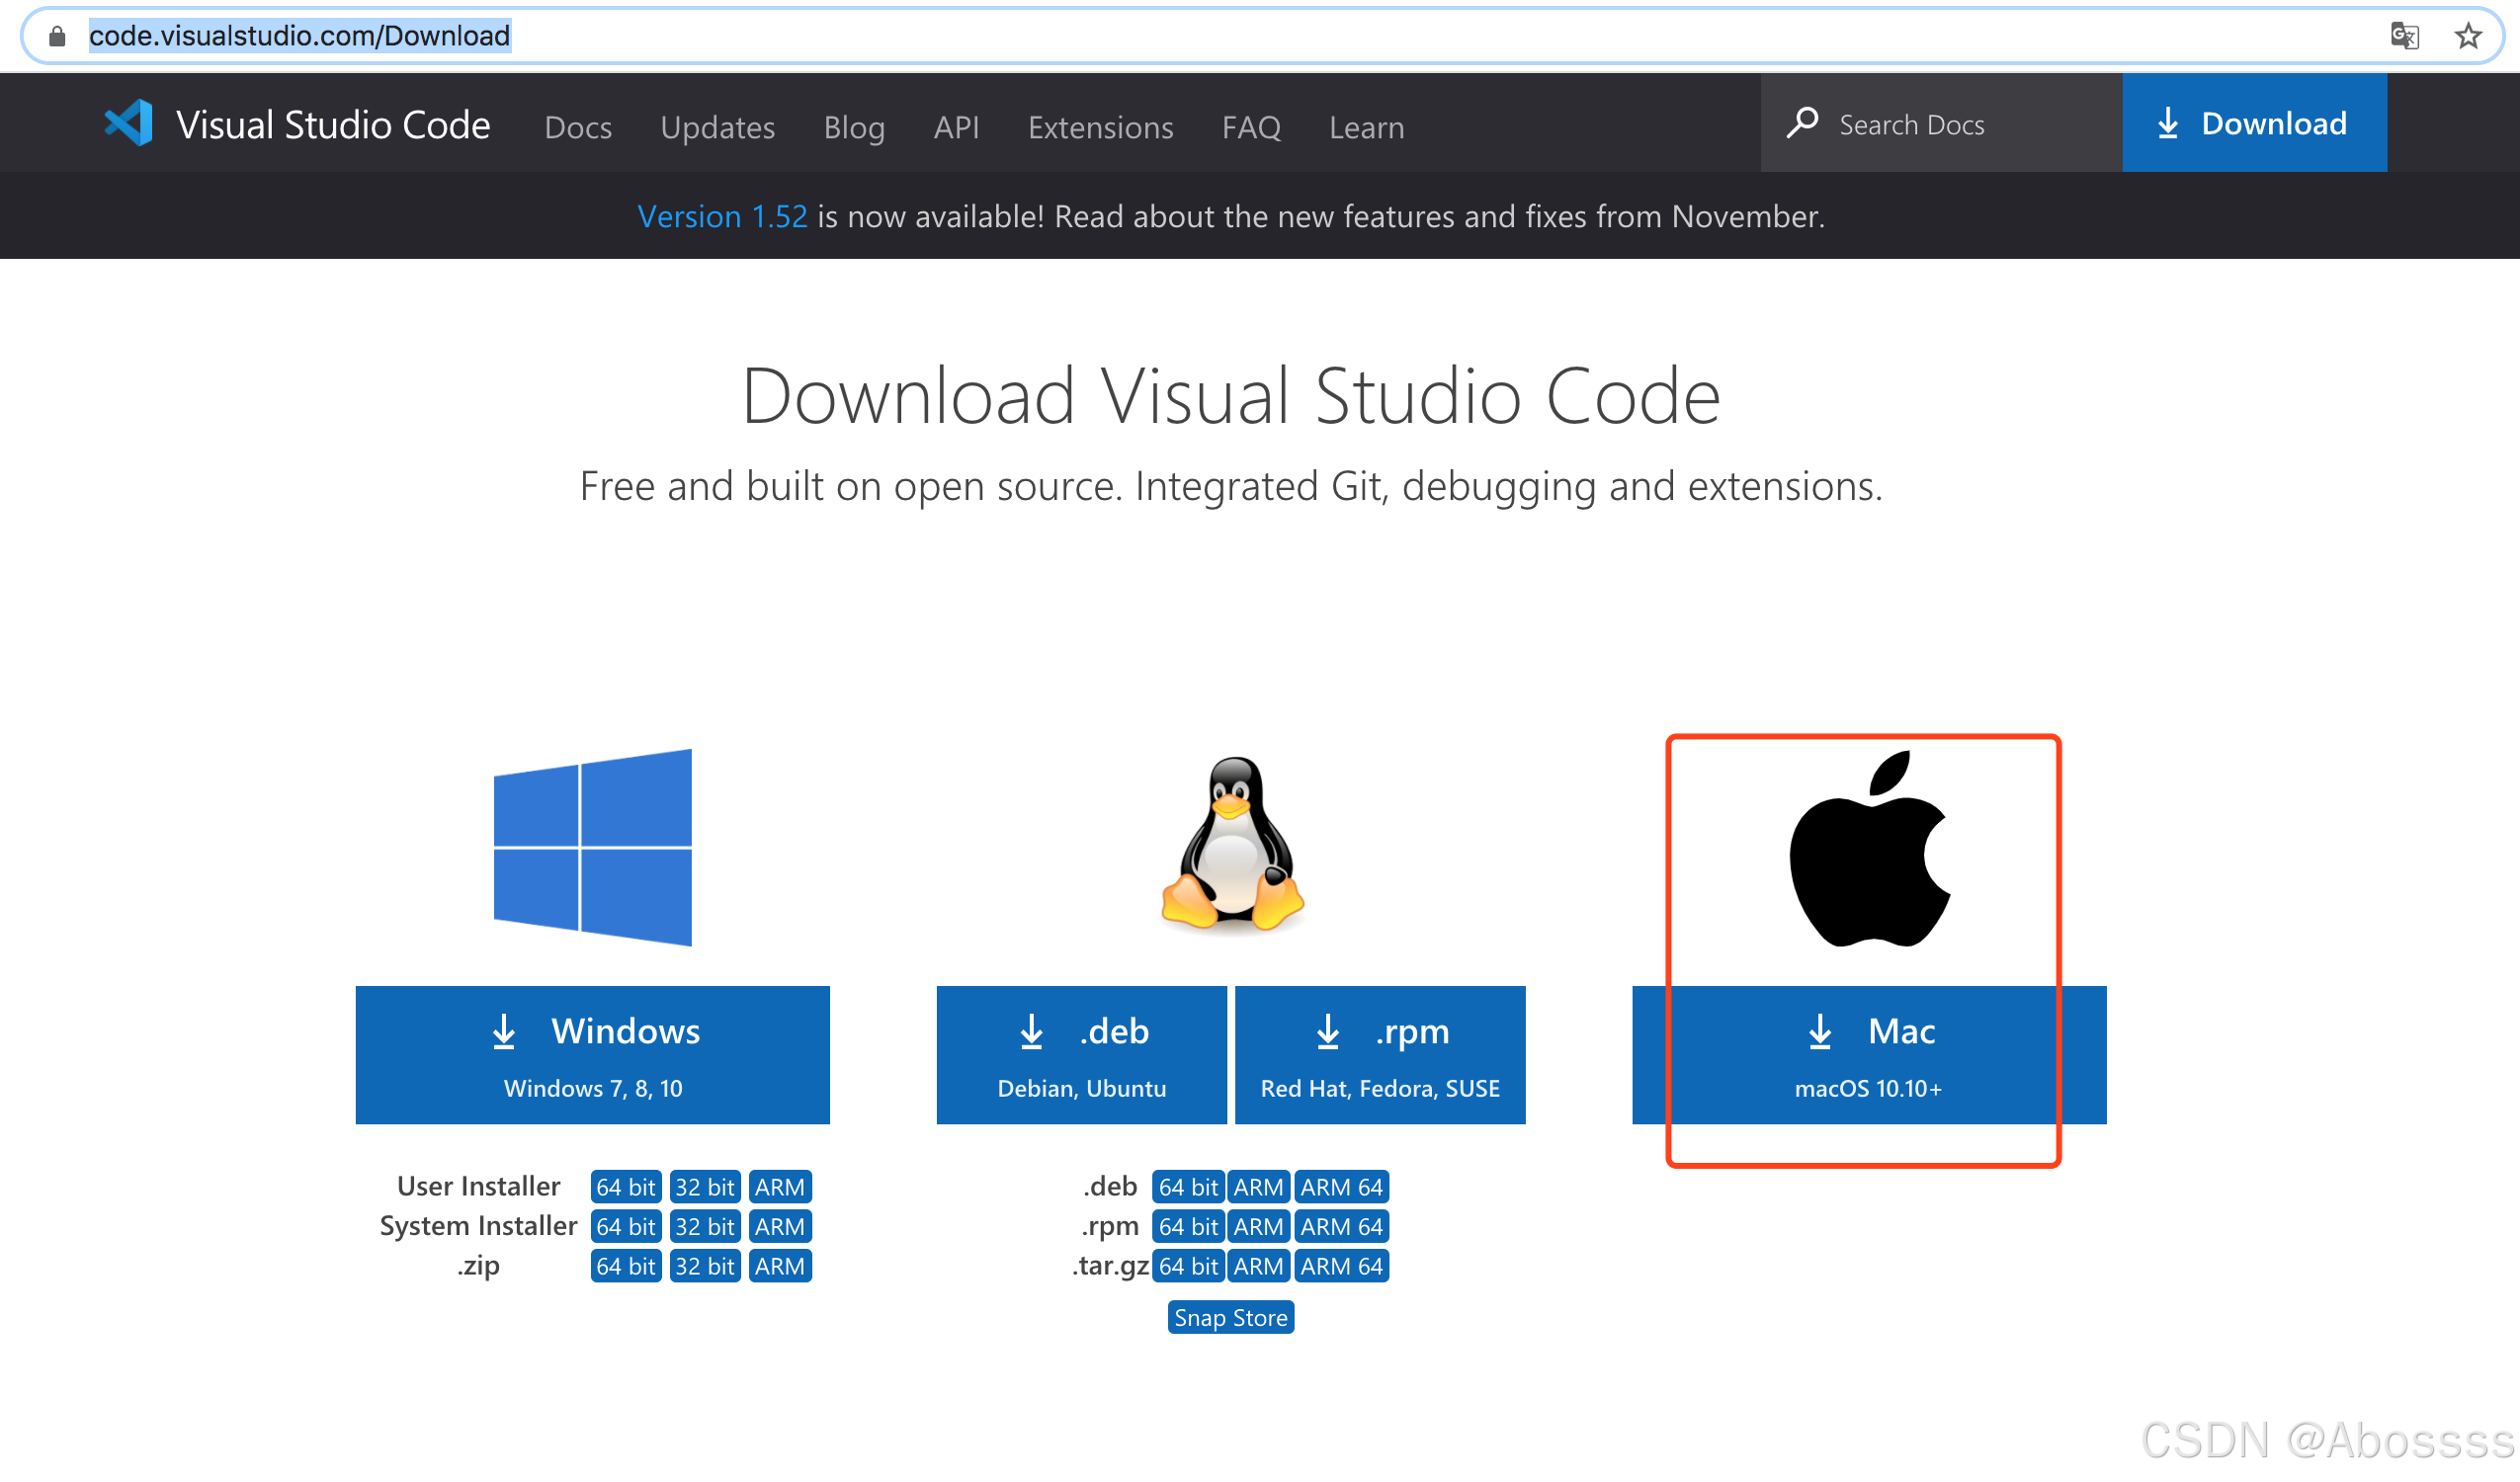Viewport: 2520px width, 1482px height.
Task: Click the Snap Store badge
Action: (1230, 1317)
